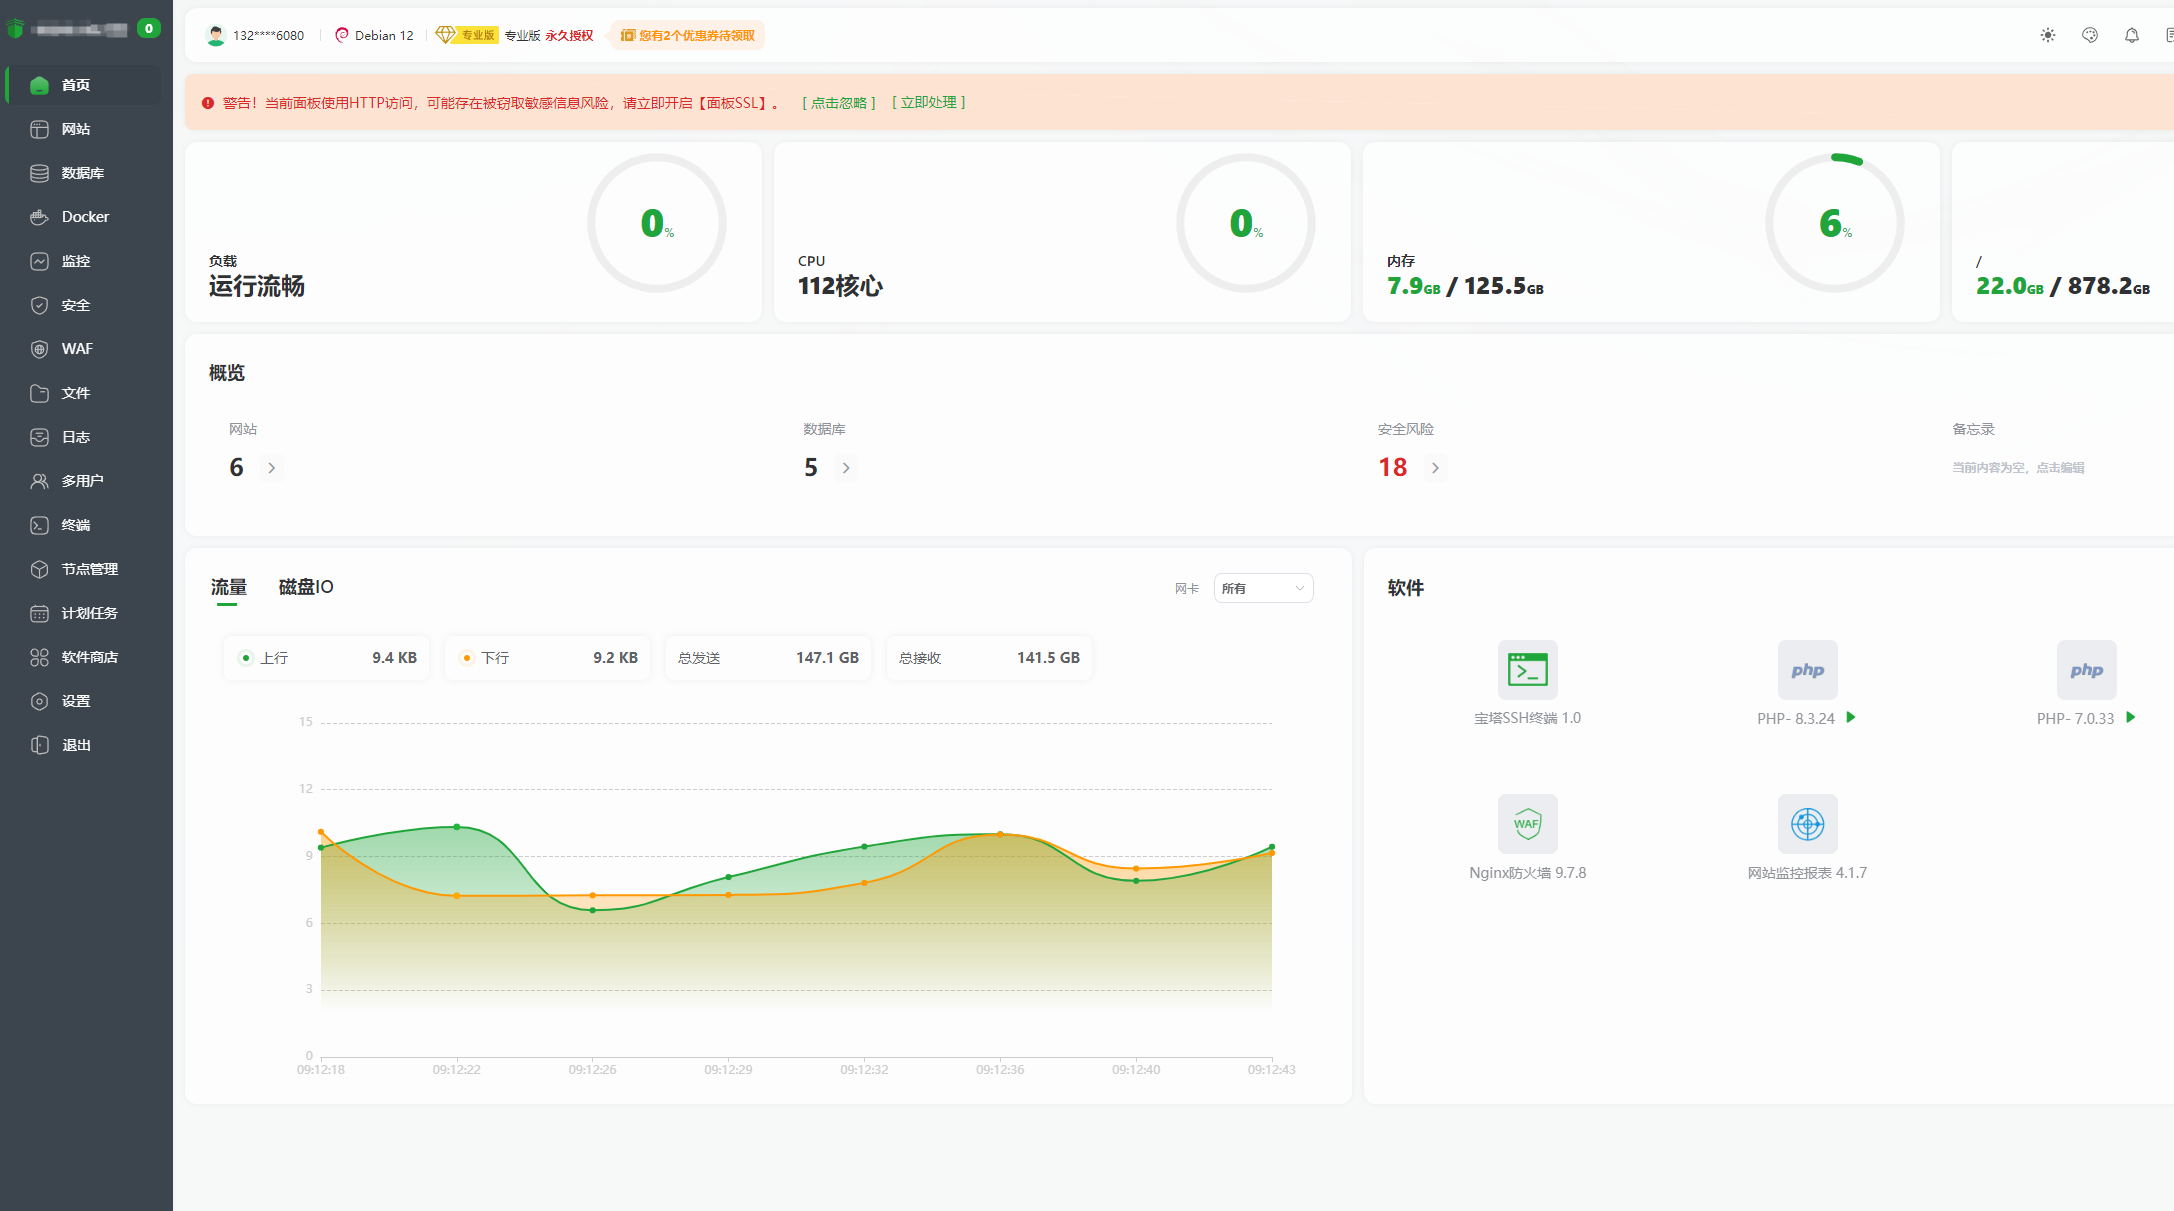Switch to the 磁盘IO tab
The image size is (2174, 1211).
[305, 587]
